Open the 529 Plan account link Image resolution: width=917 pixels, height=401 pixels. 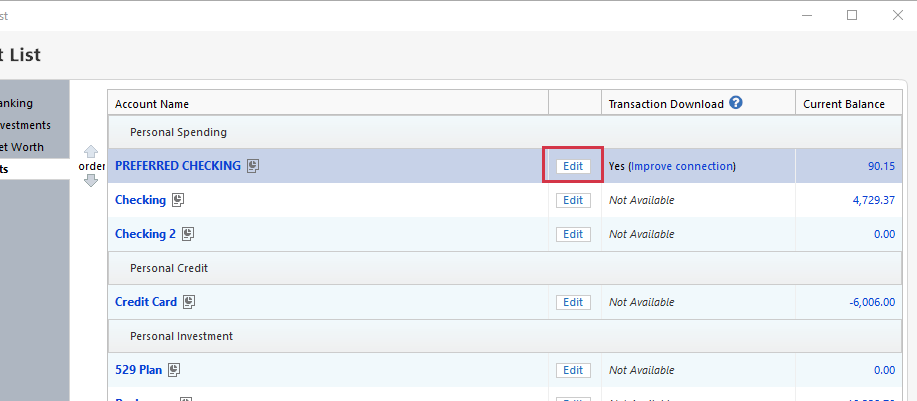pos(138,370)
